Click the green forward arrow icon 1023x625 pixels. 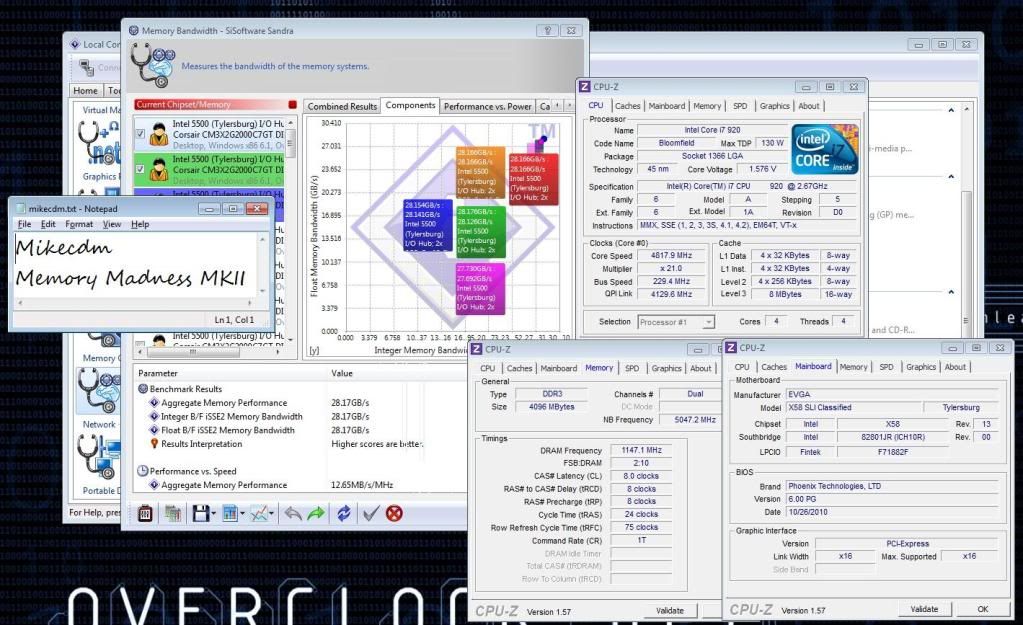pyautogui.click(x=316, y=513)
